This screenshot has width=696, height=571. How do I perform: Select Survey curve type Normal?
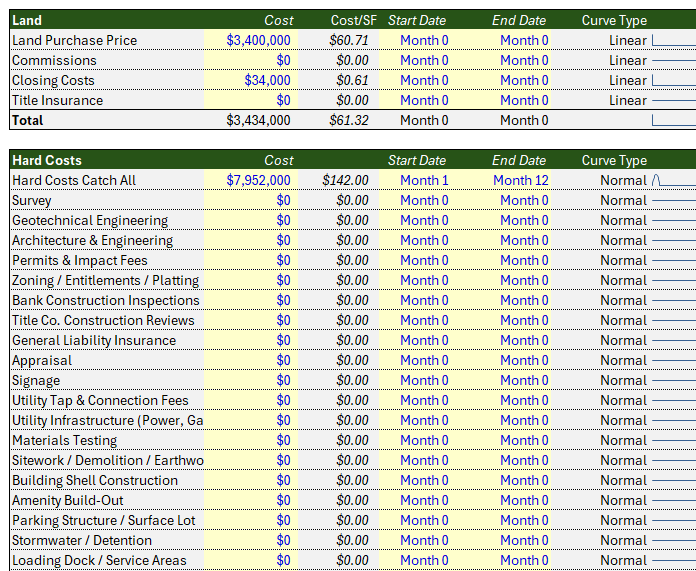(x=624, y=200)
